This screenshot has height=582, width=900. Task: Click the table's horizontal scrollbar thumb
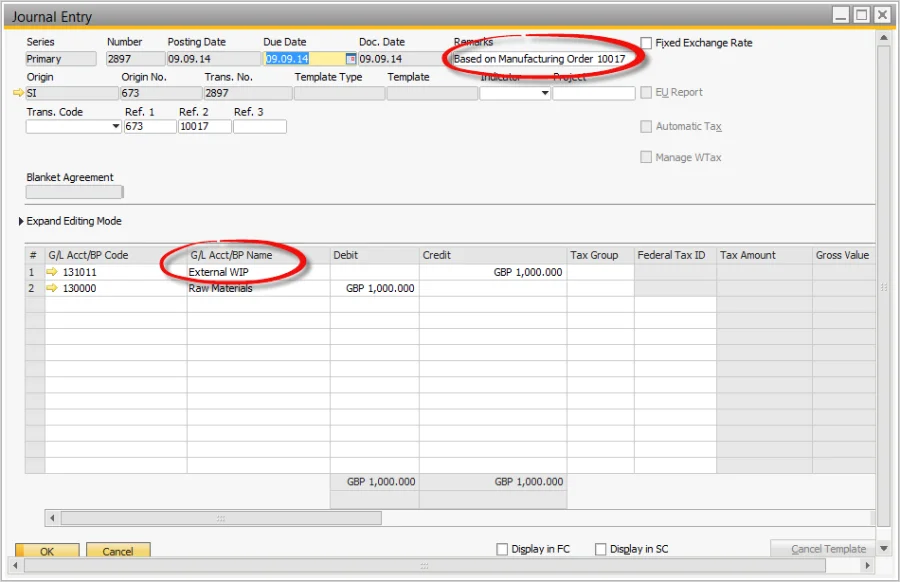coord(221,518)
